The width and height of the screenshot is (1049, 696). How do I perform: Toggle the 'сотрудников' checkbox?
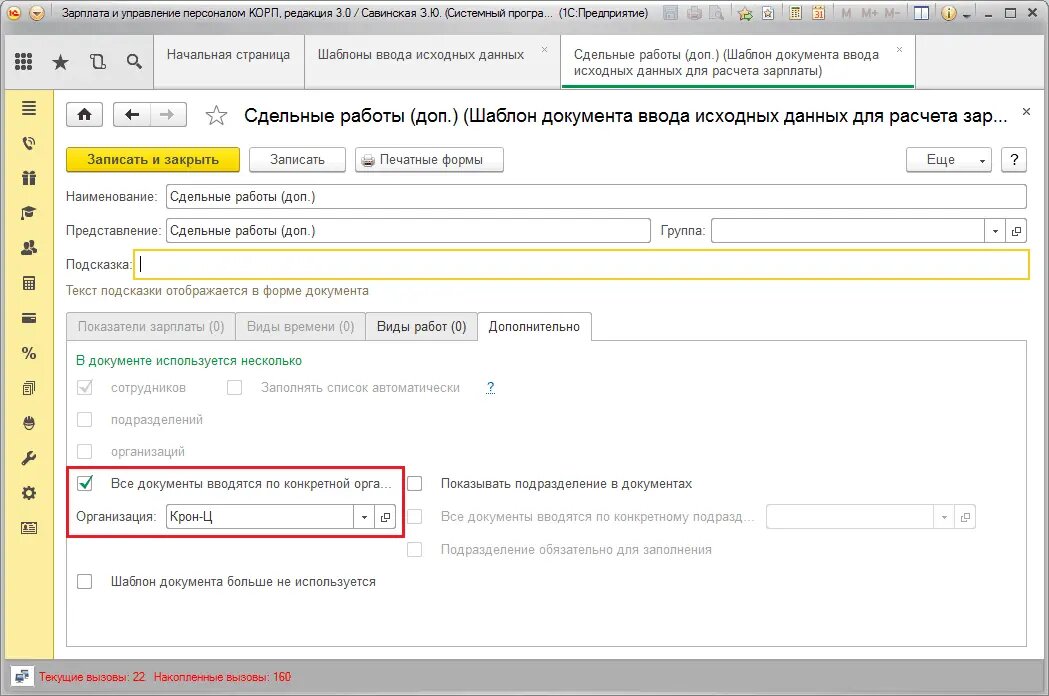85,387
